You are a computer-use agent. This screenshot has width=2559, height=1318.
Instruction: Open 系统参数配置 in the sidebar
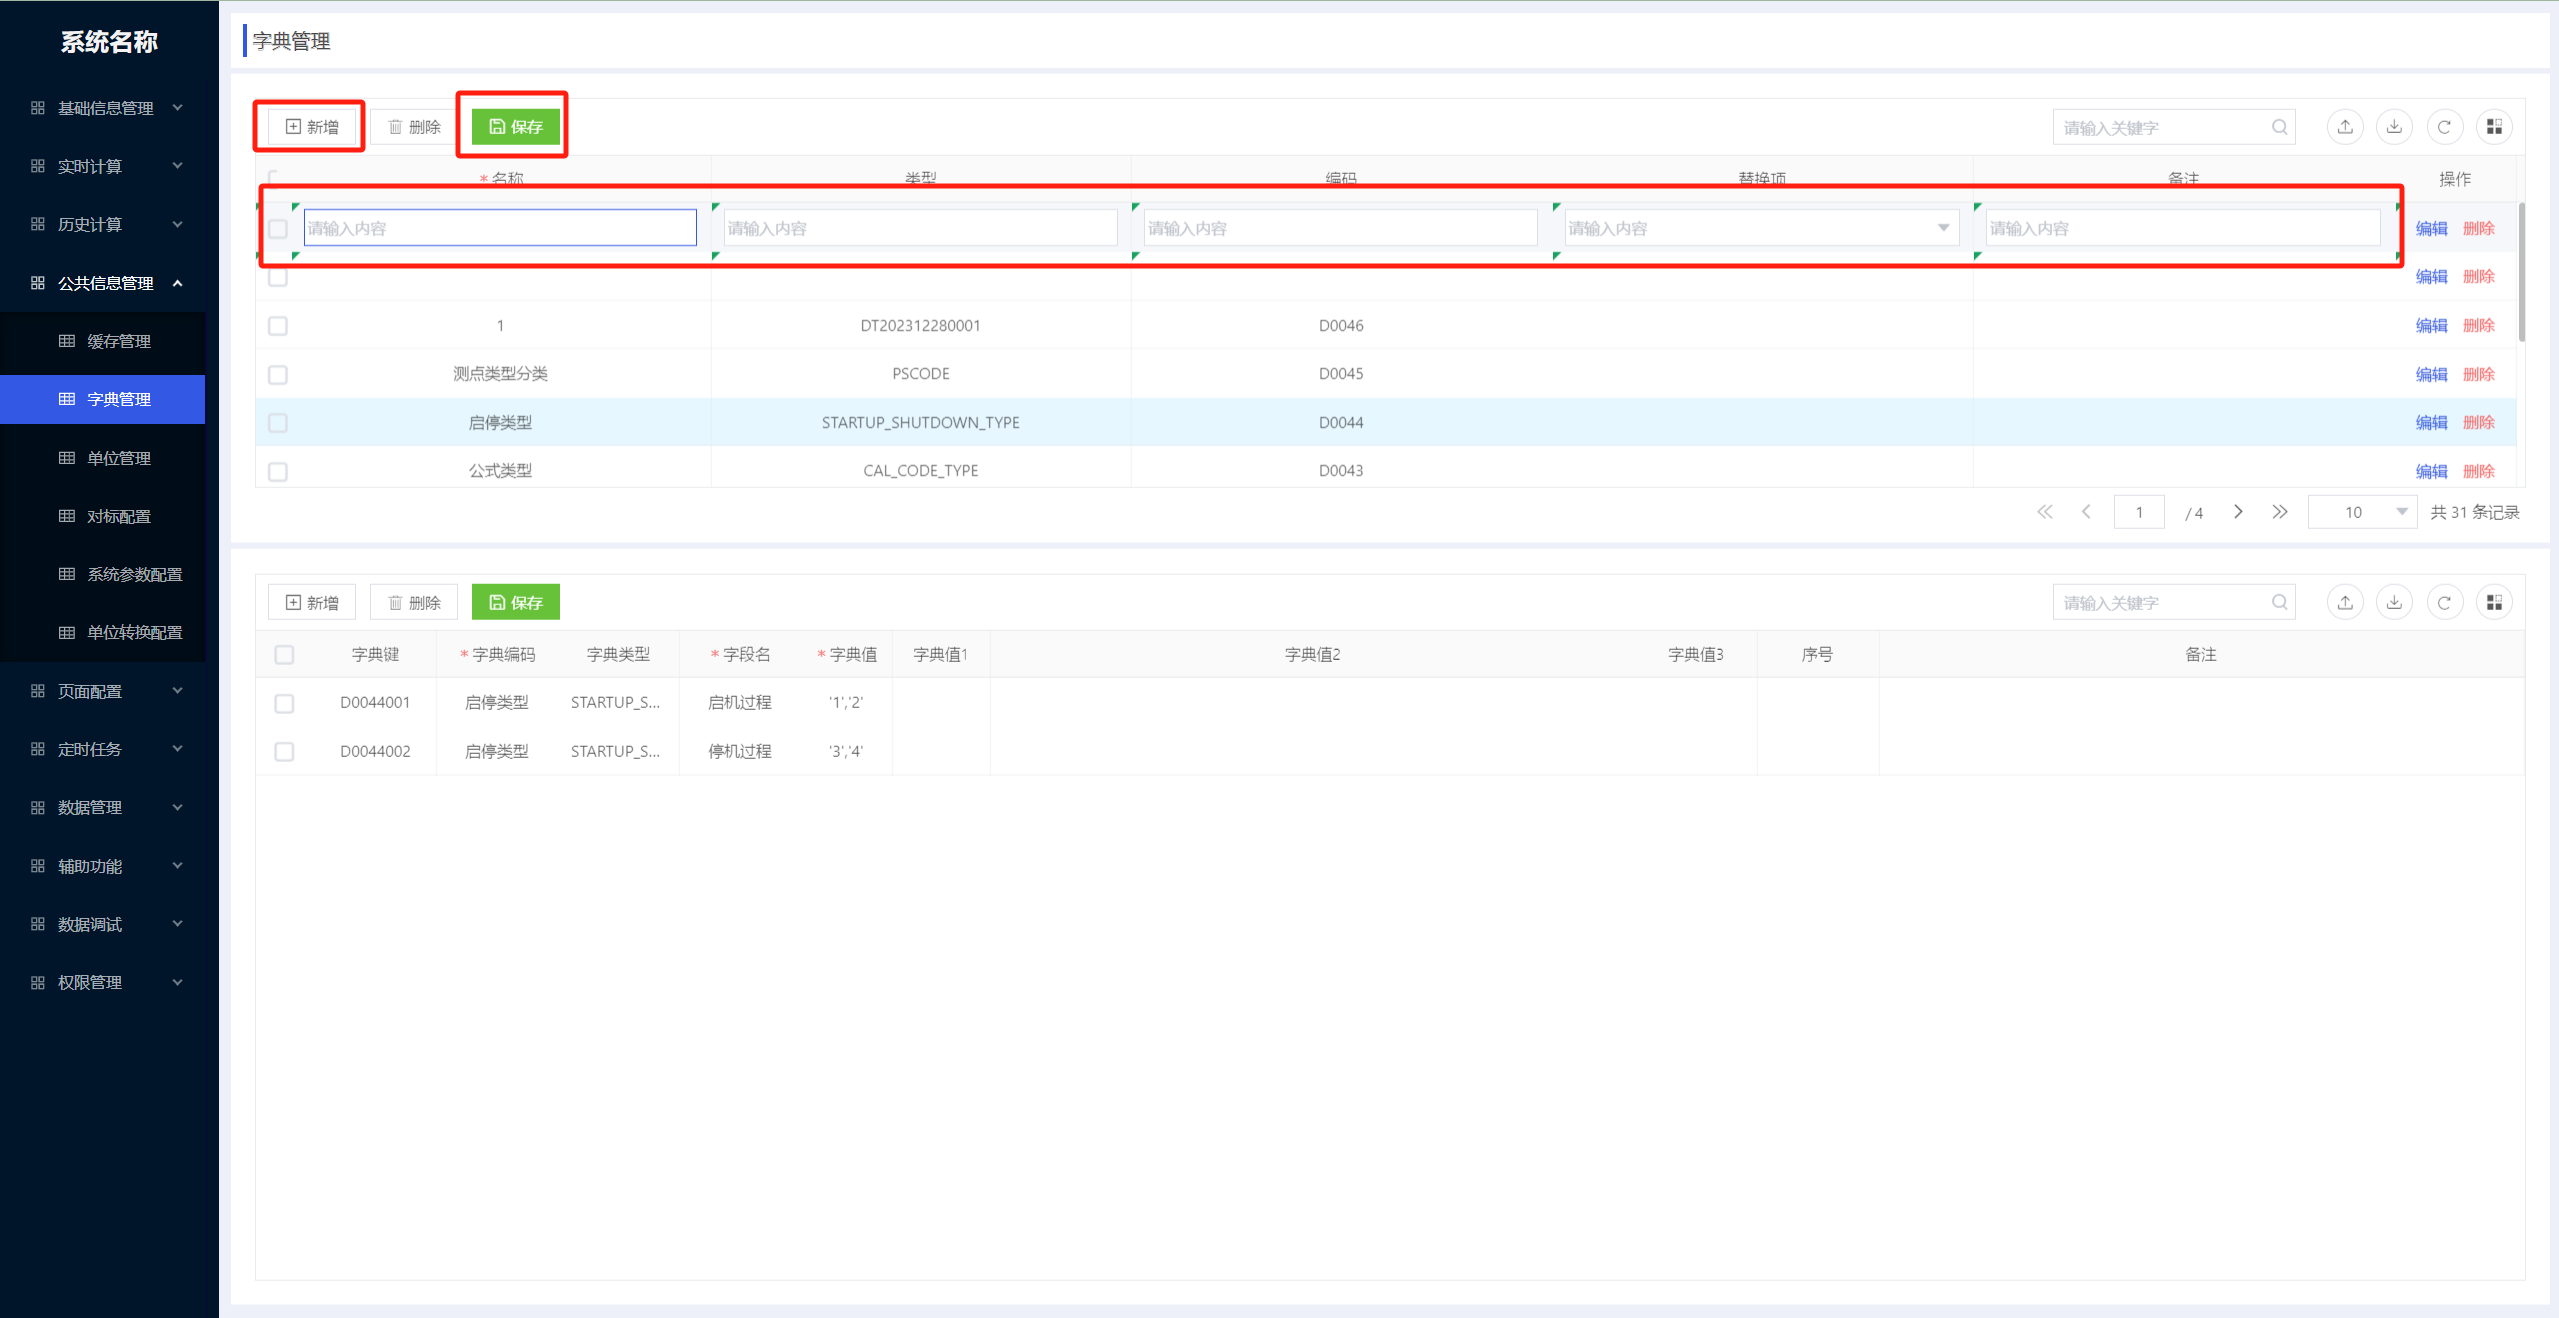(x=103, y=574)
